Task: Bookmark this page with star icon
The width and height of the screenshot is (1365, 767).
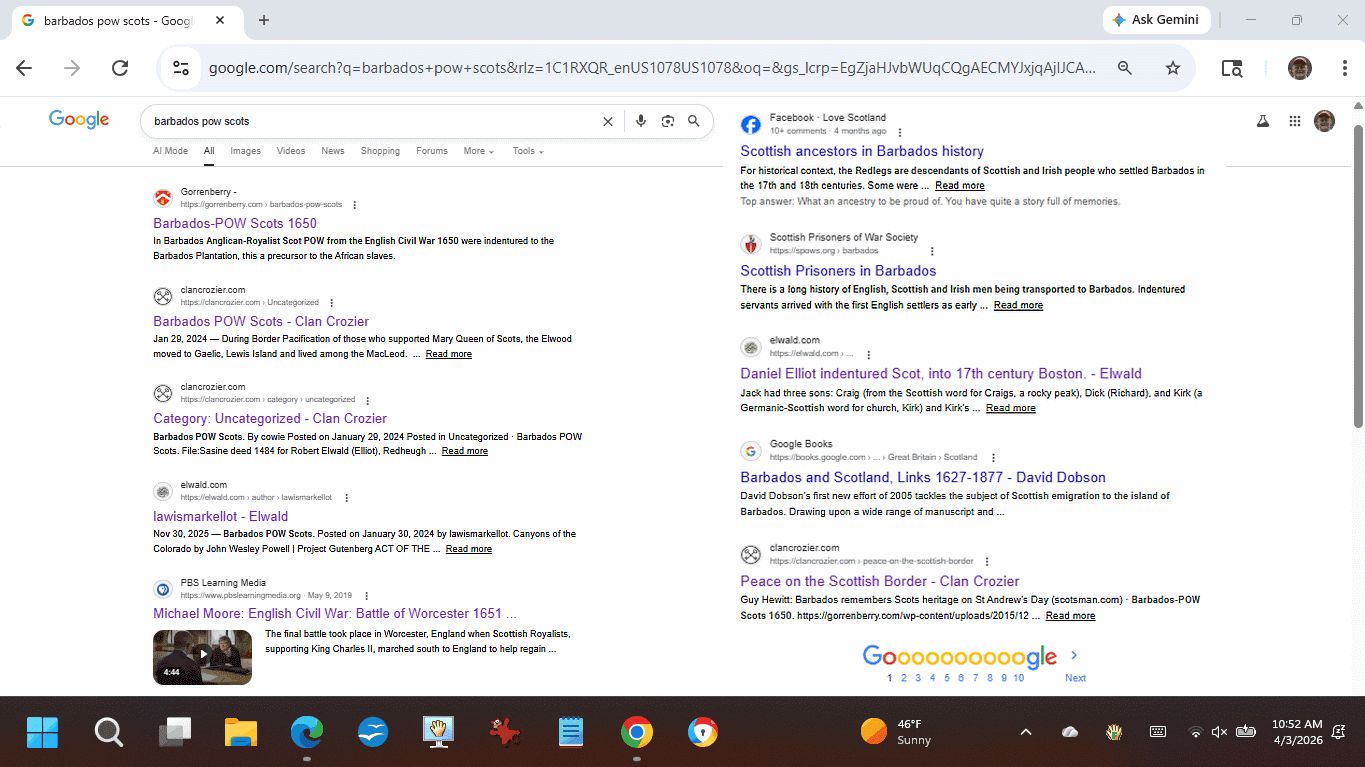Action: 1173,68
